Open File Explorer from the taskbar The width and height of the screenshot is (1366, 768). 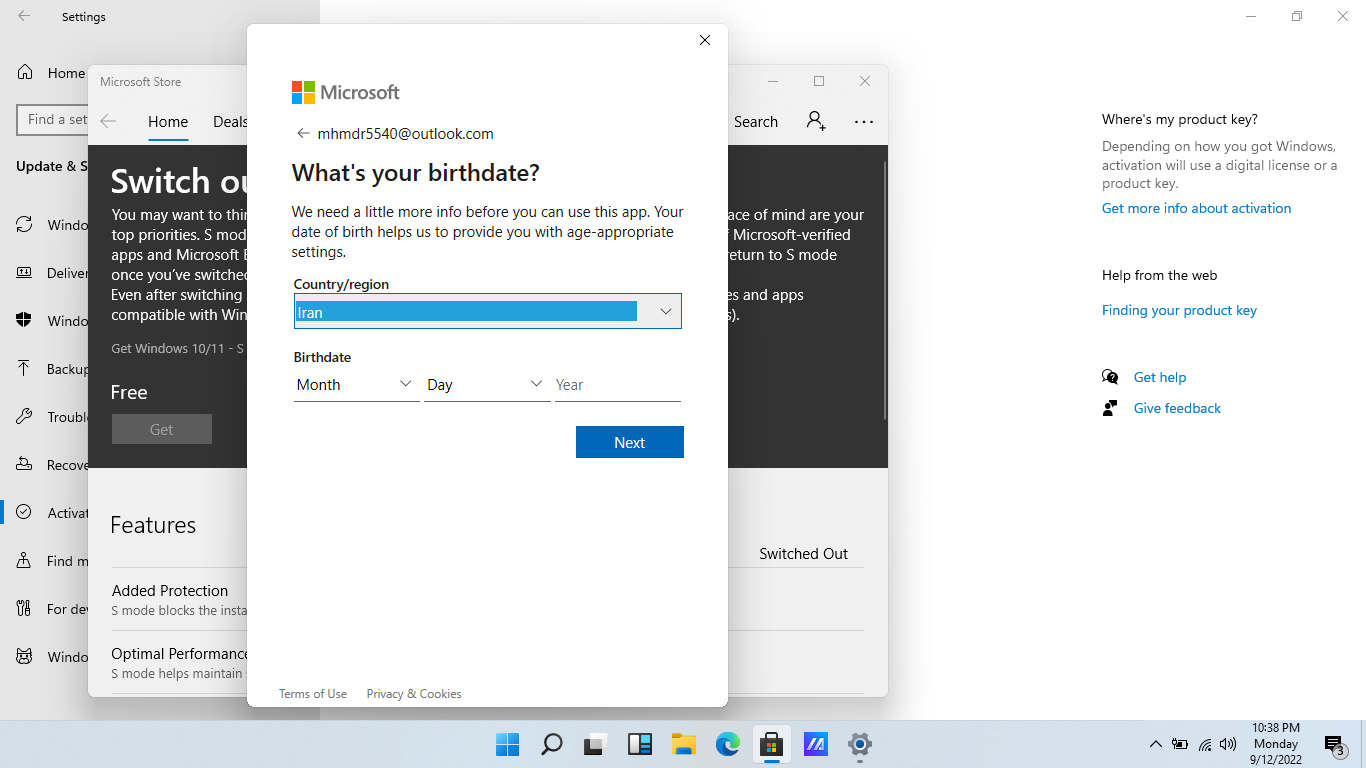point(683,744)
